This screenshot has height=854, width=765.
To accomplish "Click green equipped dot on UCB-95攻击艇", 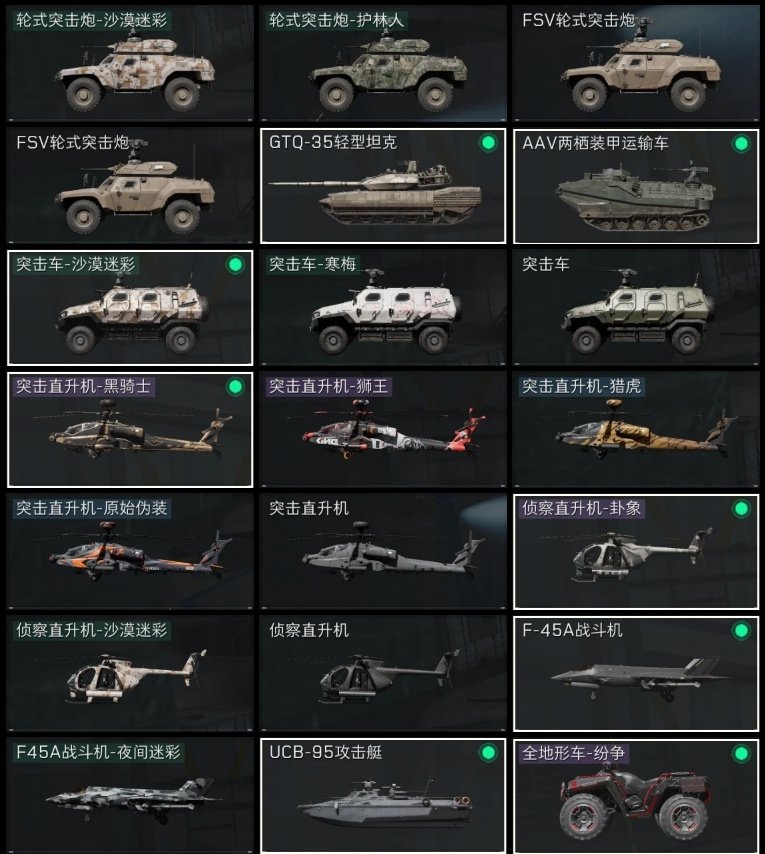I will [x=488, y=753].
